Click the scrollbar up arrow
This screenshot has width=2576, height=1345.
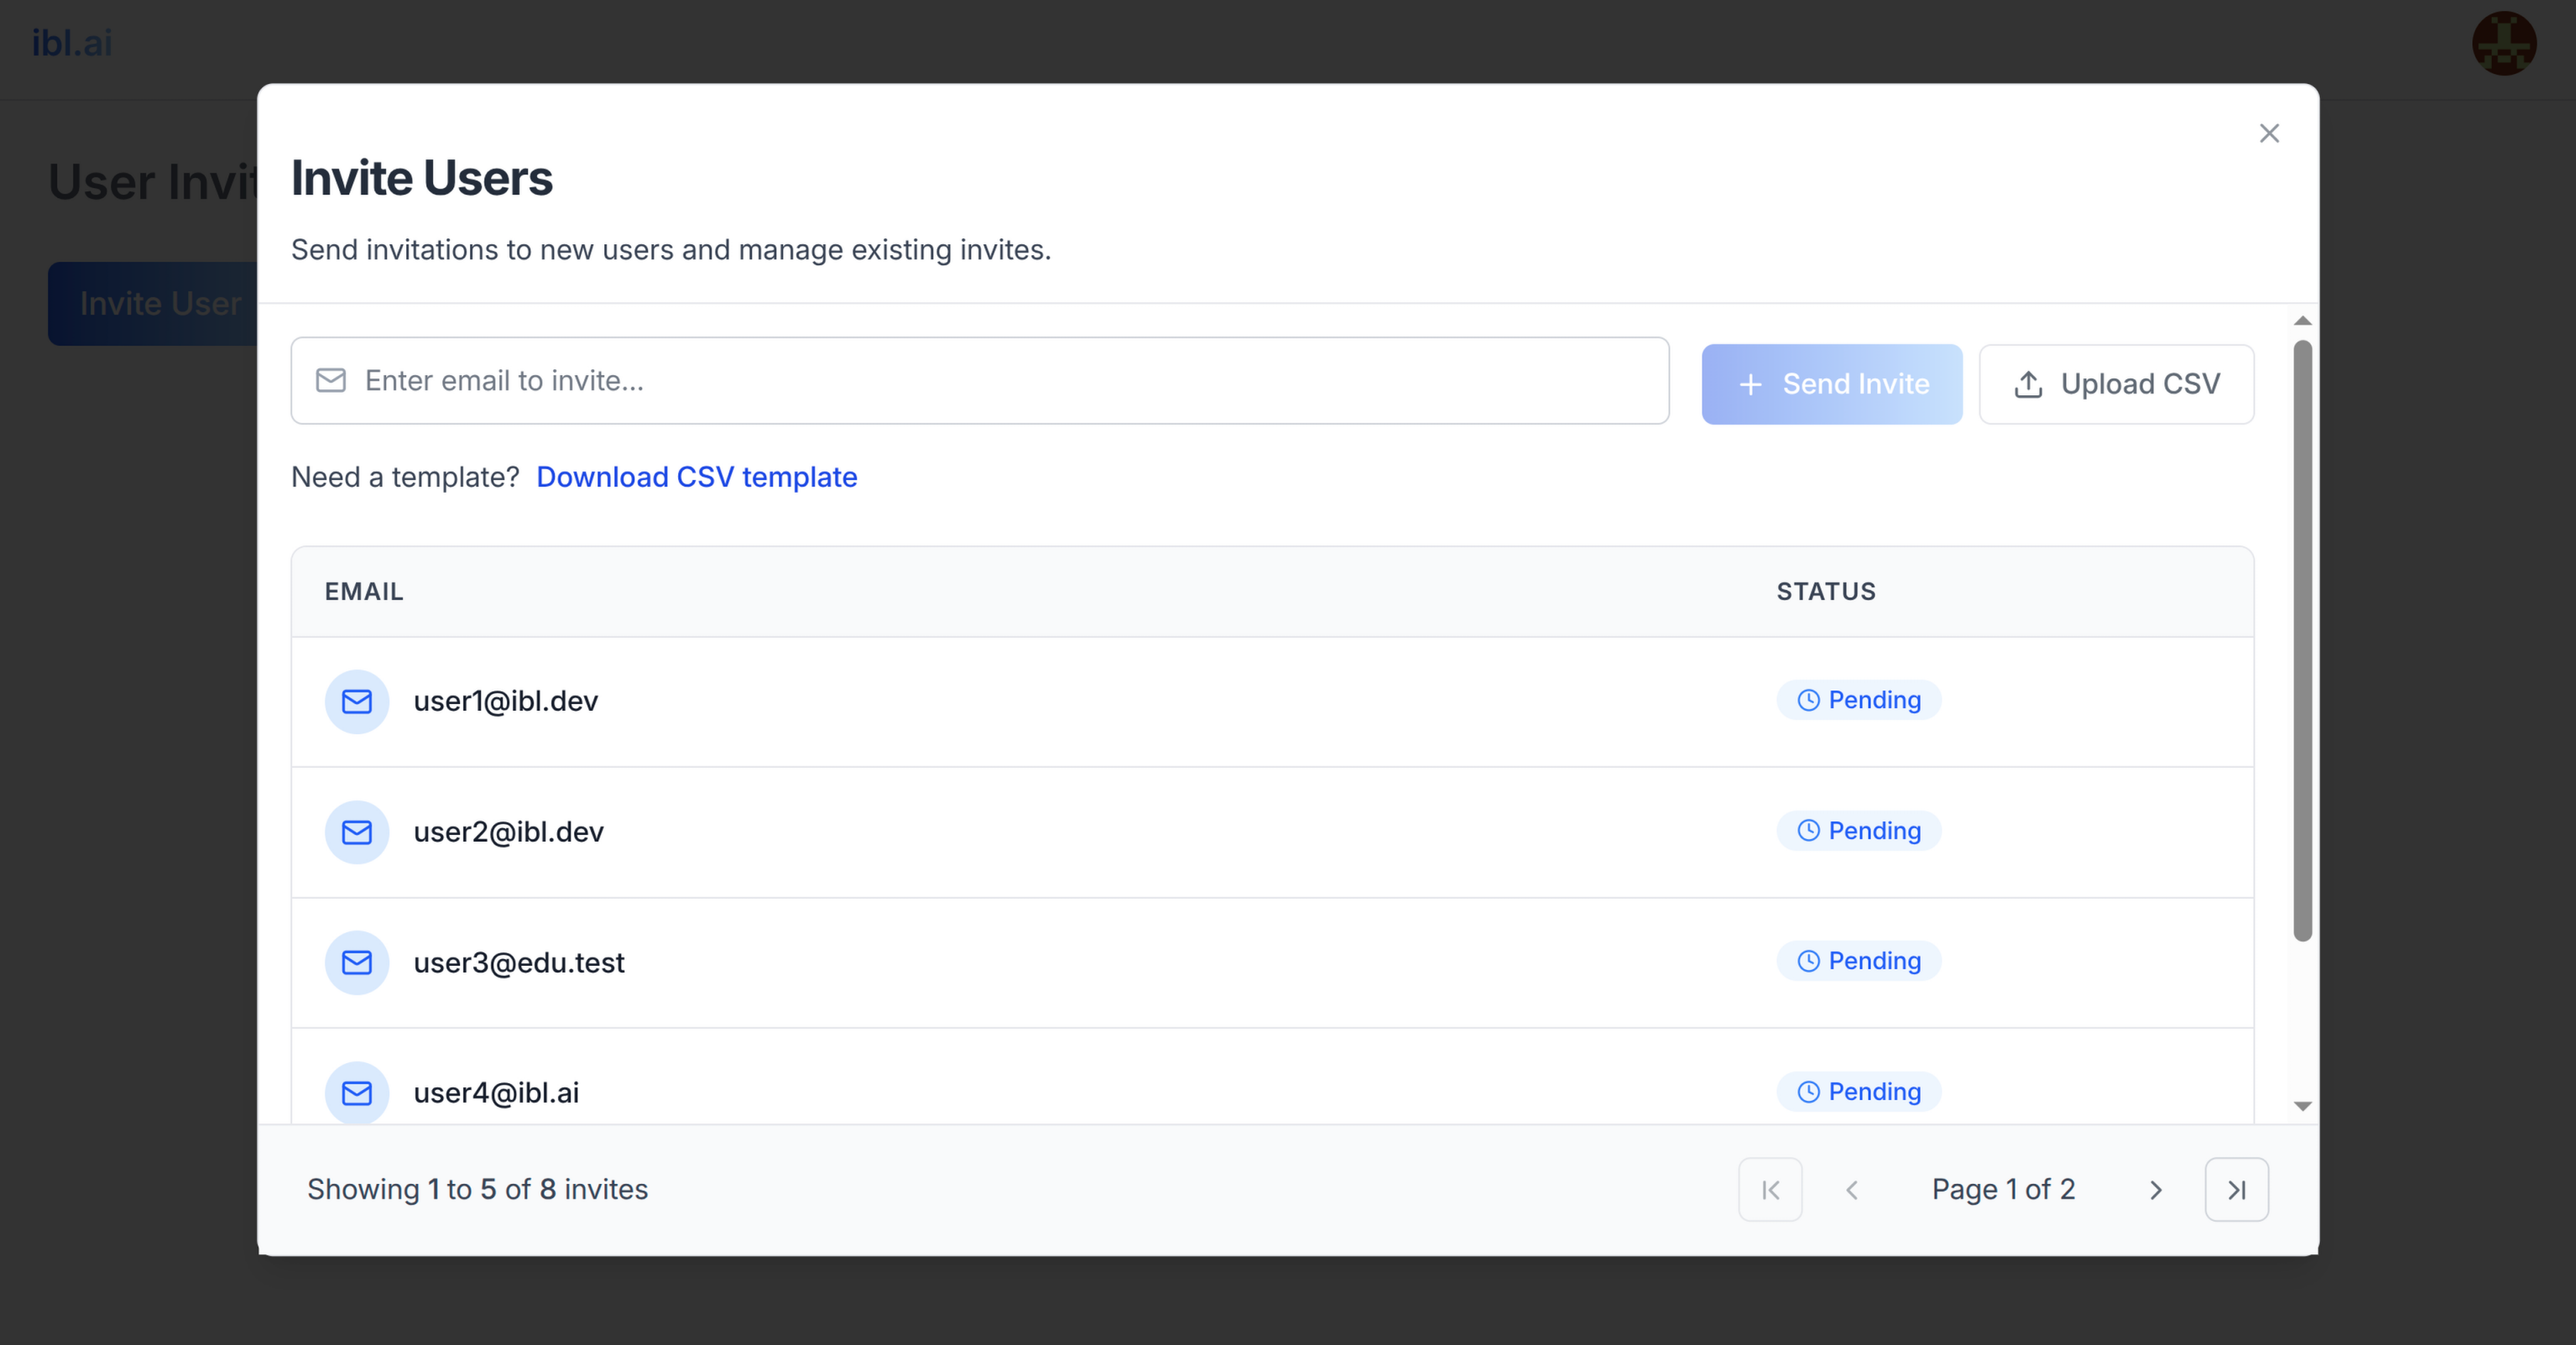[2302, 321]
